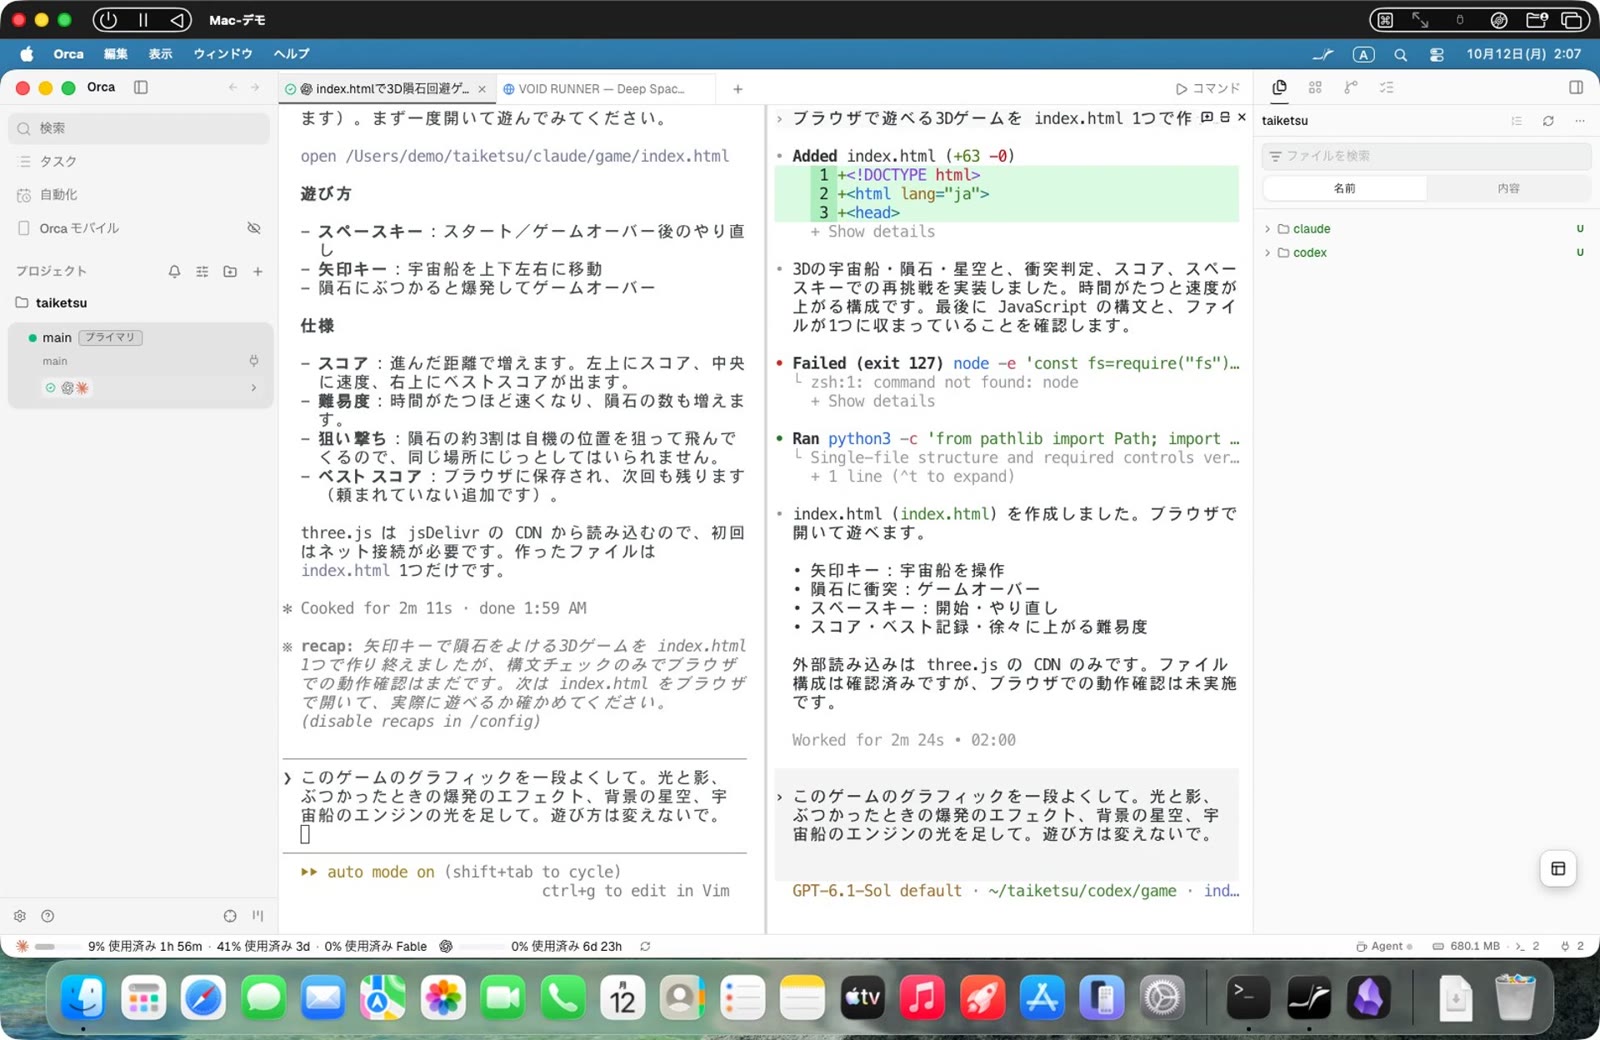Screen dimensions: 1600x1040
Task: Click the plug icon in the main worktree row
Action: click(x=254, y=361)
